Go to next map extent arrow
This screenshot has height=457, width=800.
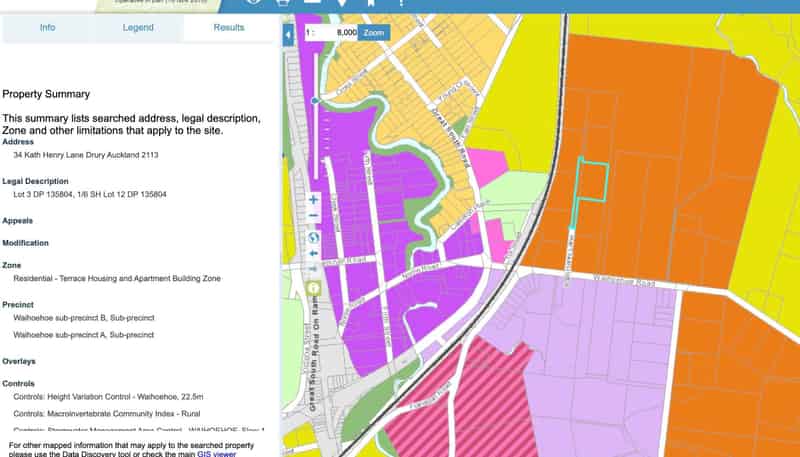(314, 268)
